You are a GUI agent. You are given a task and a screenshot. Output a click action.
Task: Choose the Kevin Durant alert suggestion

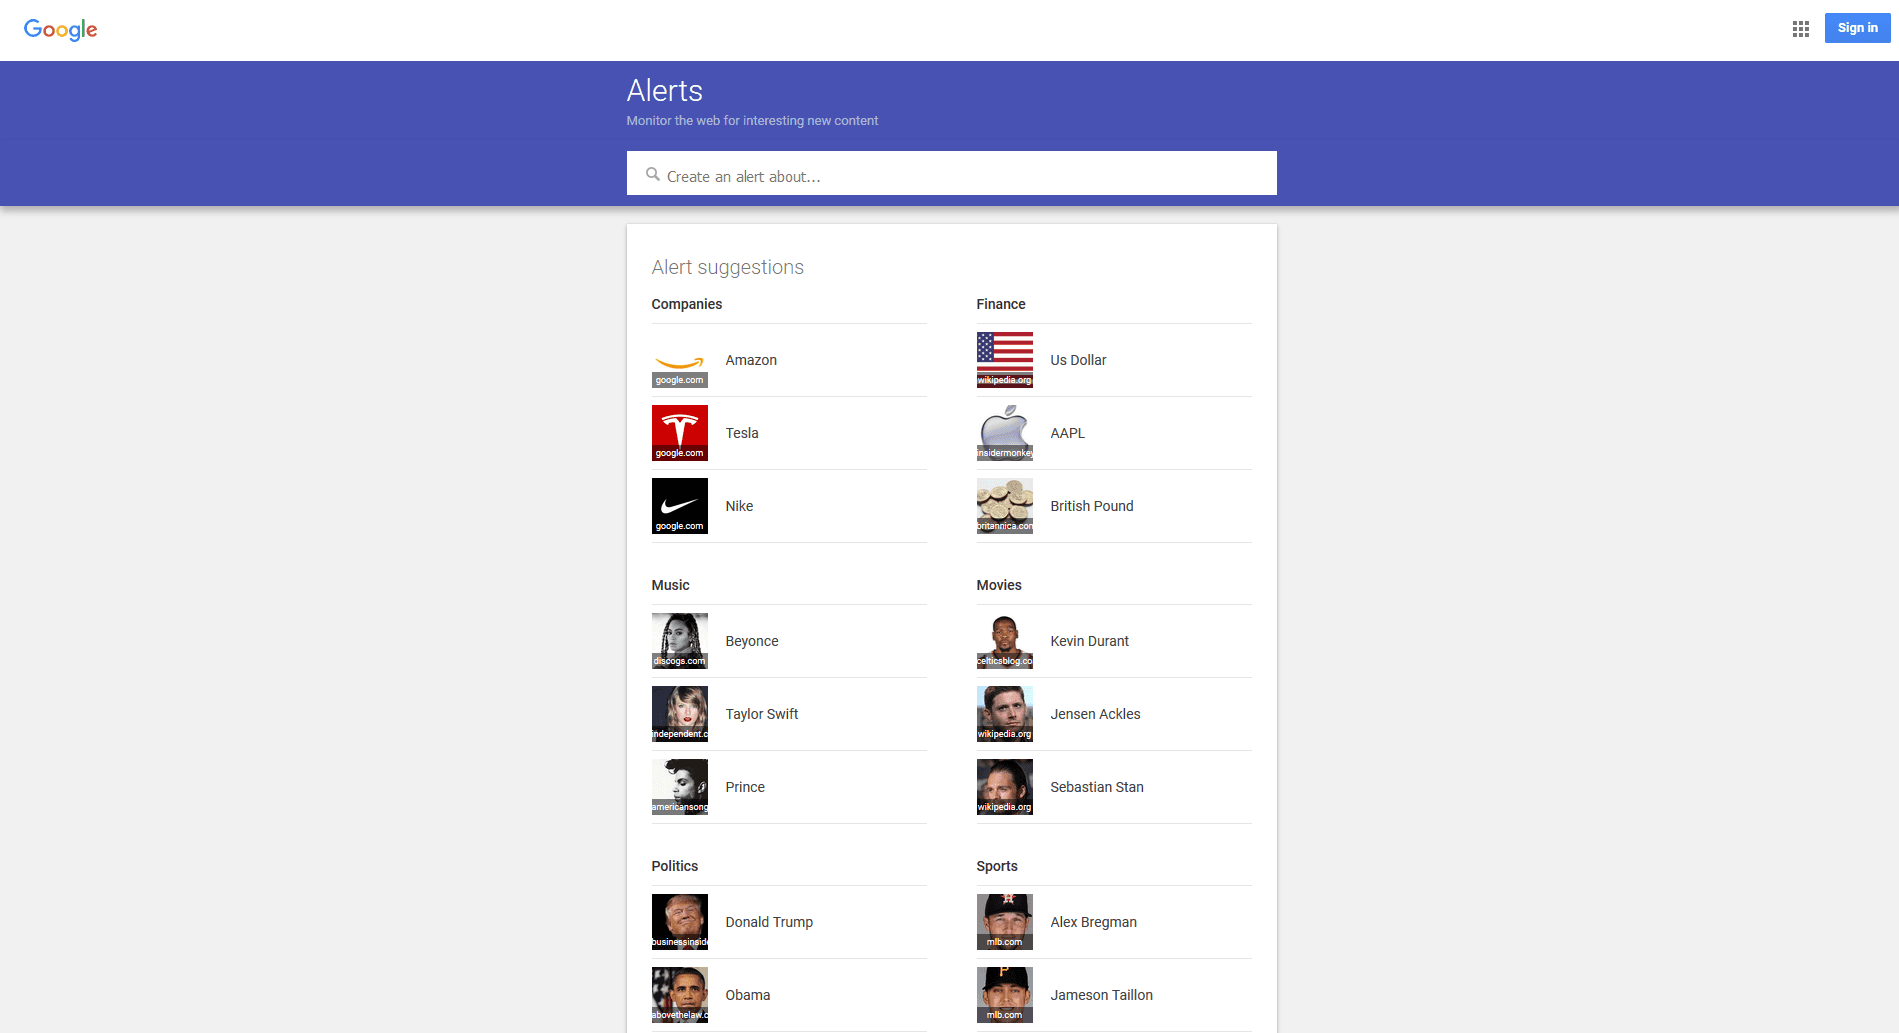tap(1089, 641)
